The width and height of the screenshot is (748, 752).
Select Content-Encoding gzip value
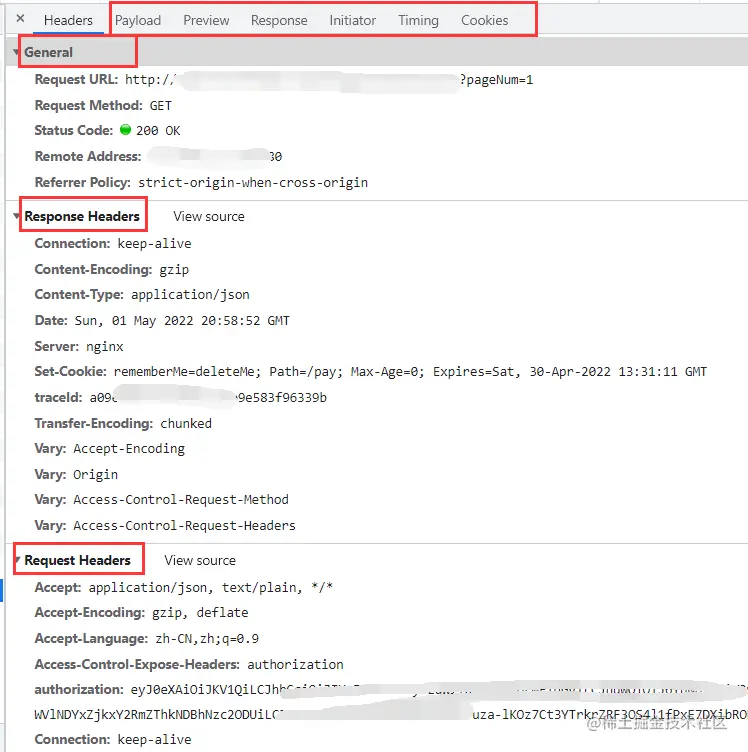coord(174,270)
